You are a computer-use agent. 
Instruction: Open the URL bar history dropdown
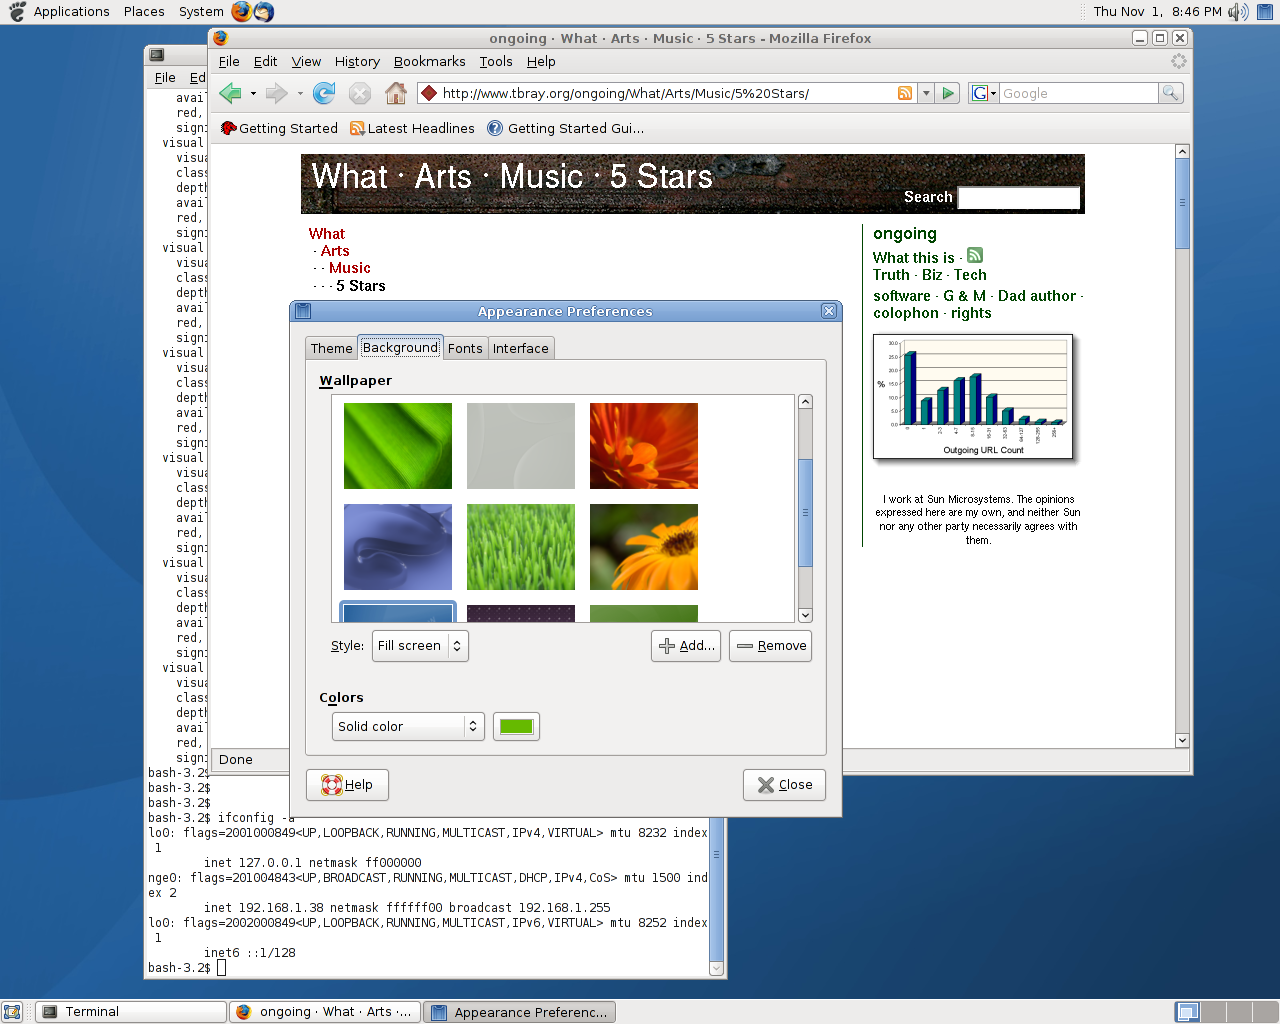tap(926, 93)
